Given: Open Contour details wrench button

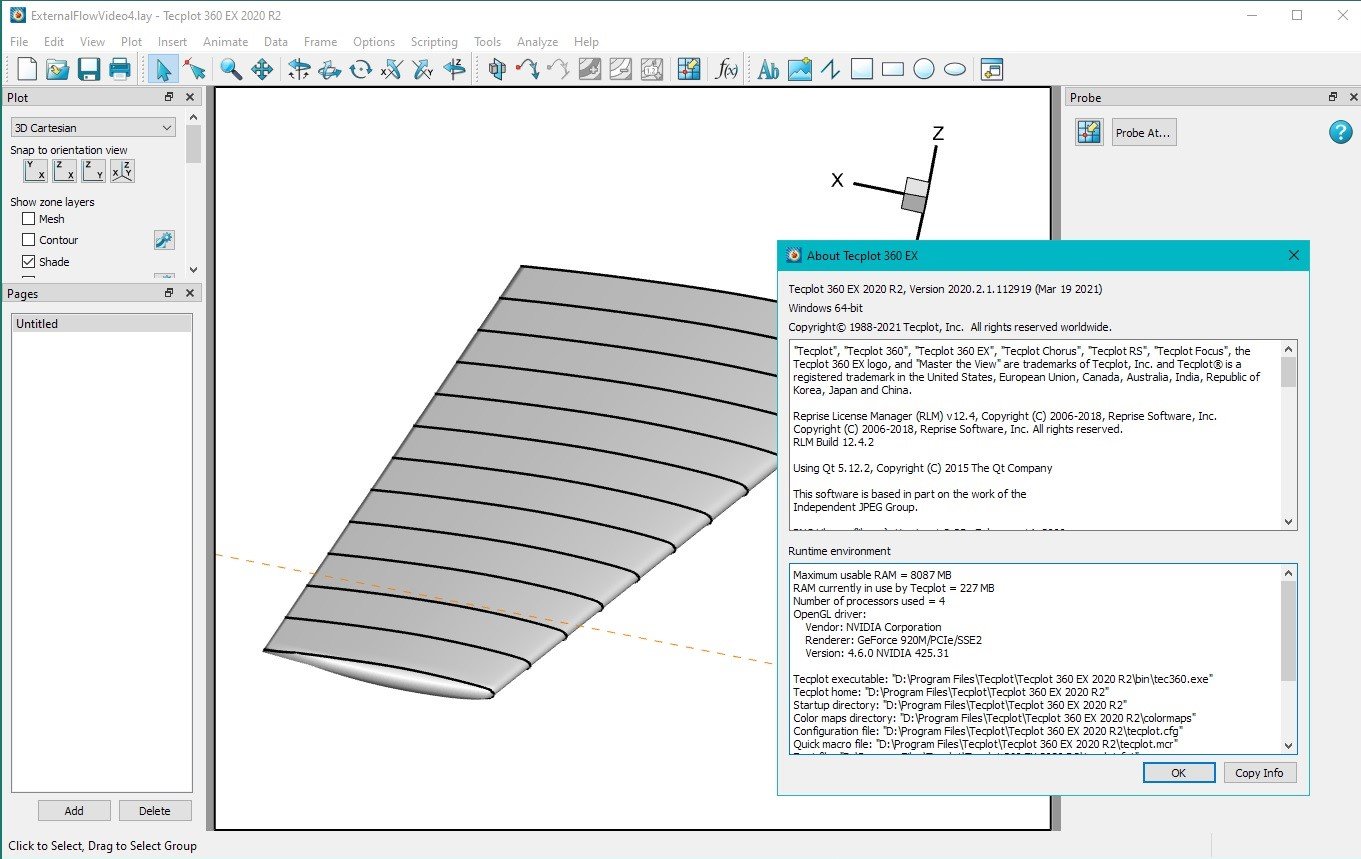Looking at the screenshot, I should 164,240.
